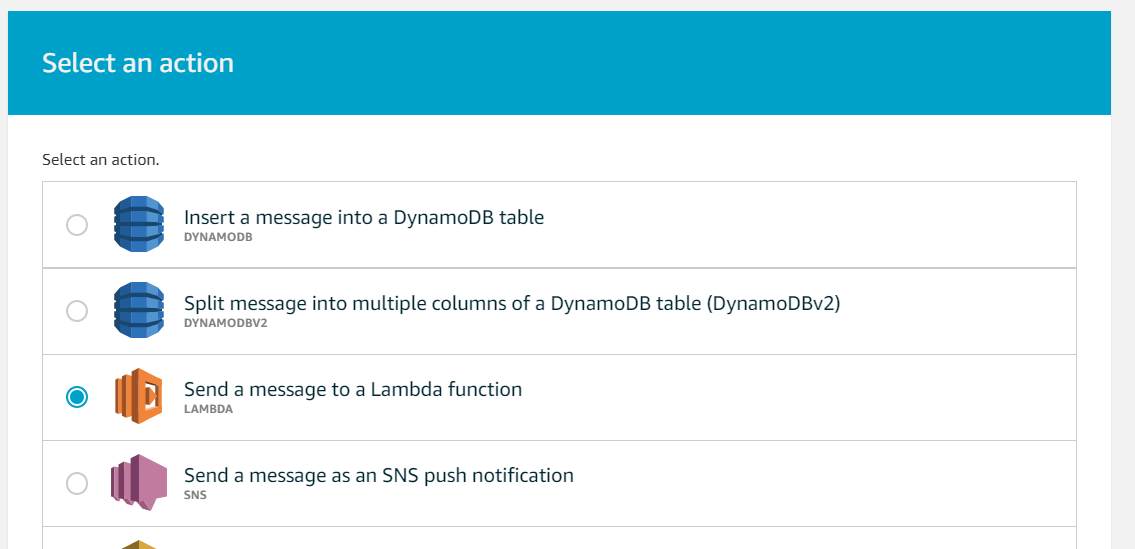Image resolution: width=1135 pixels, height=549 pixels.
Task: Click the orange Lambda function icon
Action: click(138, 397)
